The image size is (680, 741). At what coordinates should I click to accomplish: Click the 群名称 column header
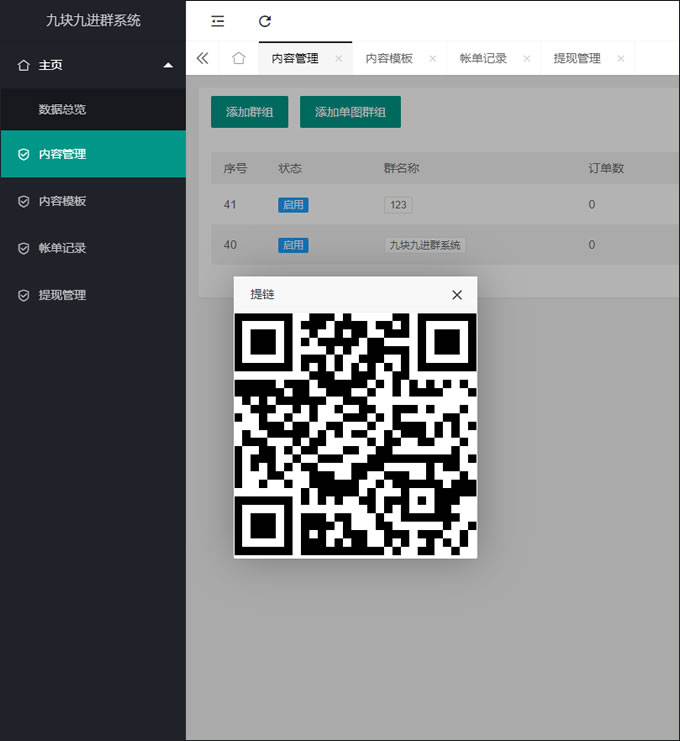tap(401, 168)
